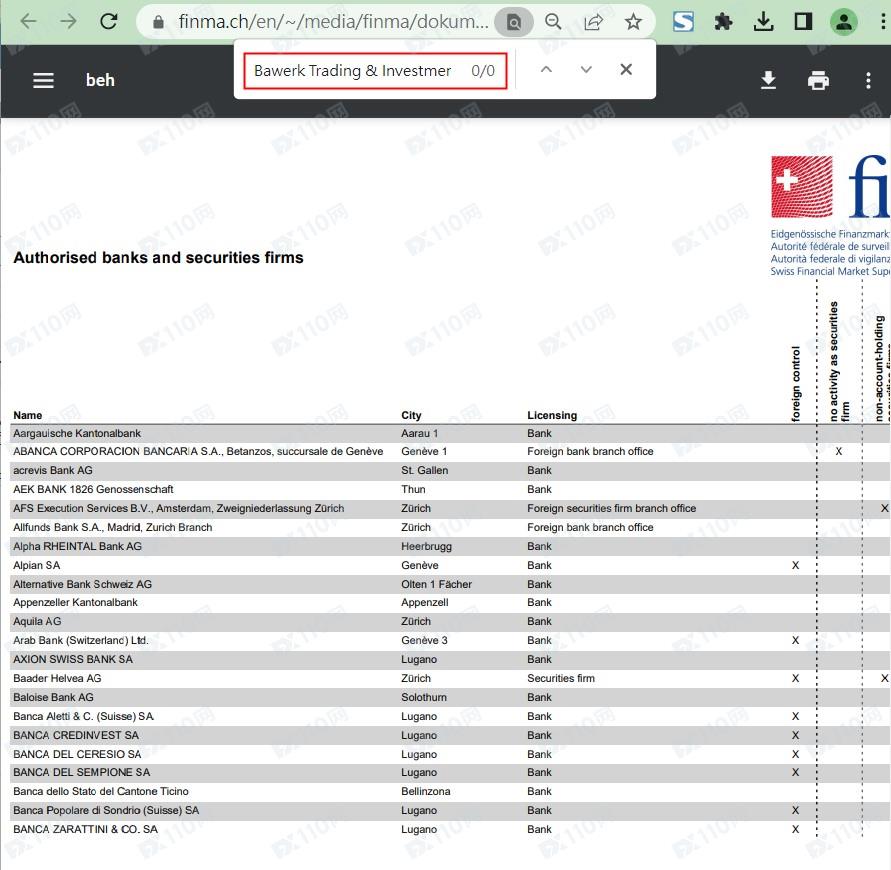Reload the page with refresh icon
The image size is (891, 870).
109,21
